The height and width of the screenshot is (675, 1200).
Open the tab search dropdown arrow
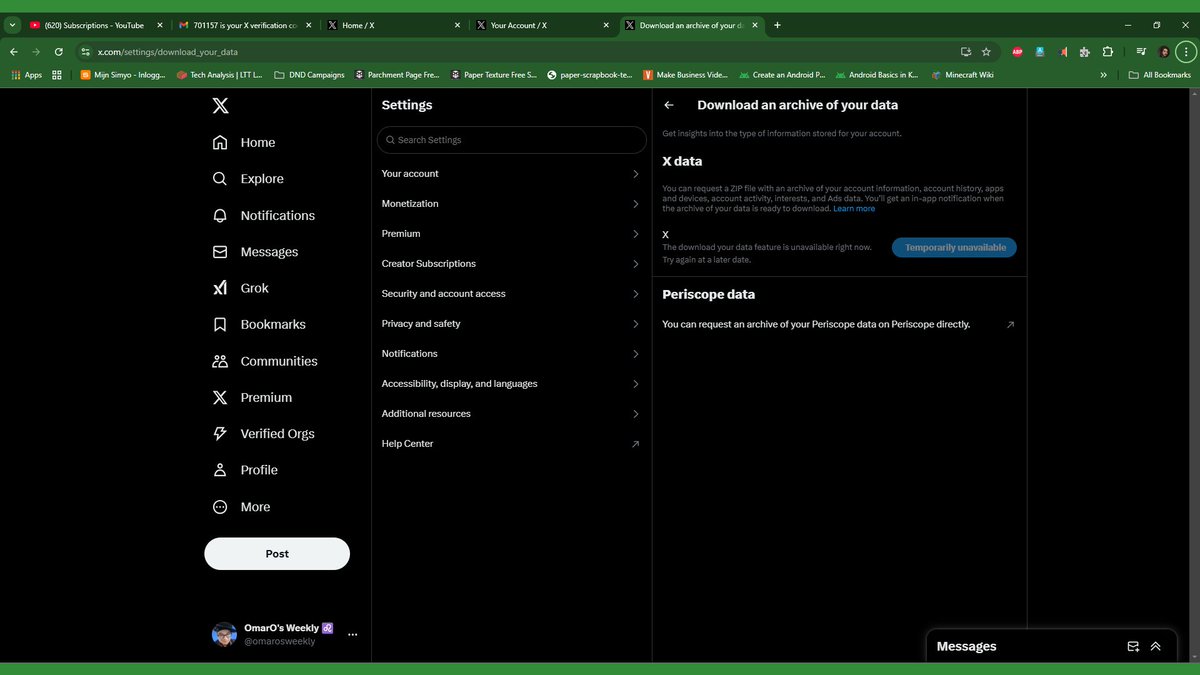[x=12, y=25]
